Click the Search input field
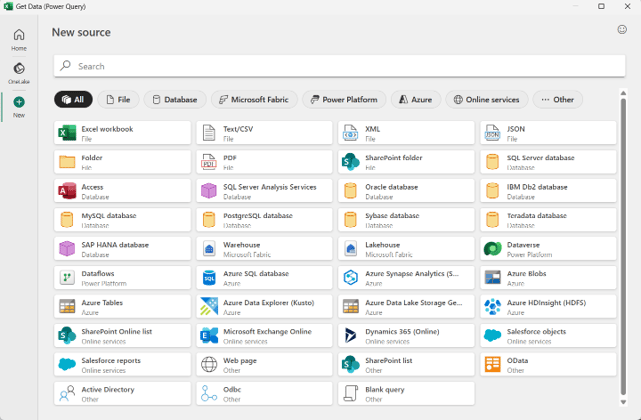This screenshot has height=420, width=641. pyautogui.click(x=339, y=66)
